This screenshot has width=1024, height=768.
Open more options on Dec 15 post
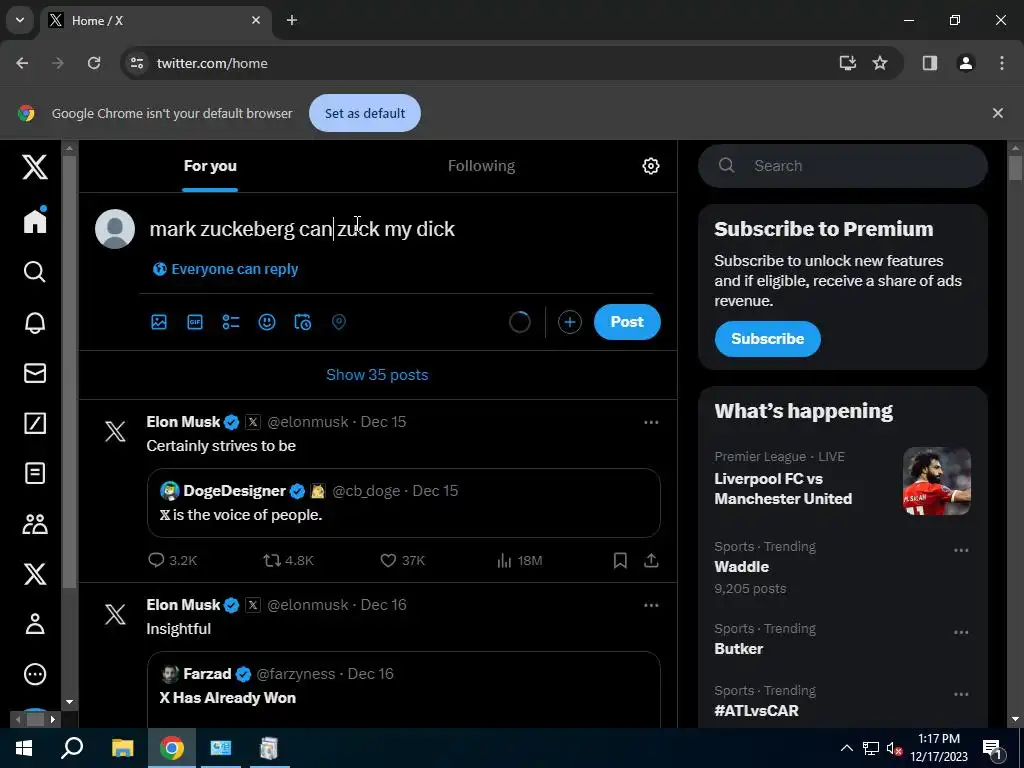[651, 423]
